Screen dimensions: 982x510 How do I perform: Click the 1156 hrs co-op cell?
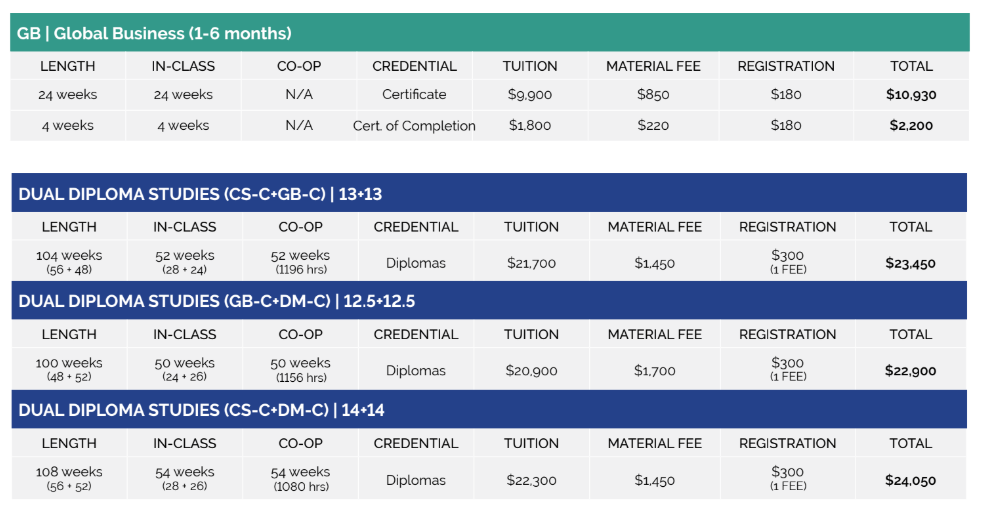coord(300,378)
